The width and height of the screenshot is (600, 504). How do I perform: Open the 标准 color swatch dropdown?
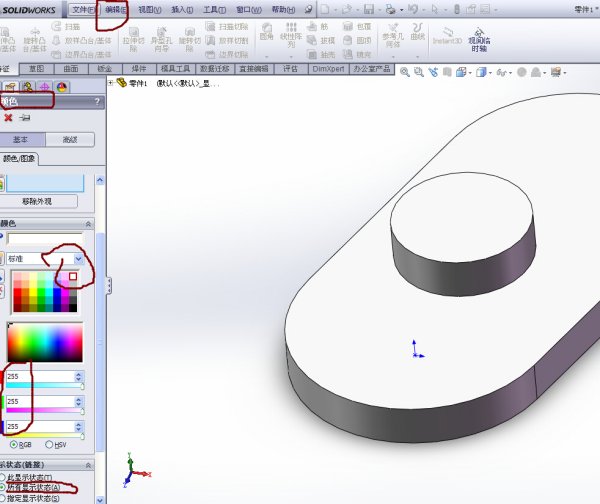click(x=77, y=258)
